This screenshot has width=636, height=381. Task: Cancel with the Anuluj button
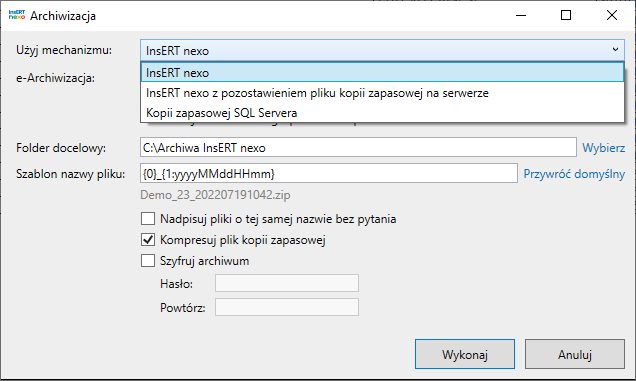(x=574, y=354)
